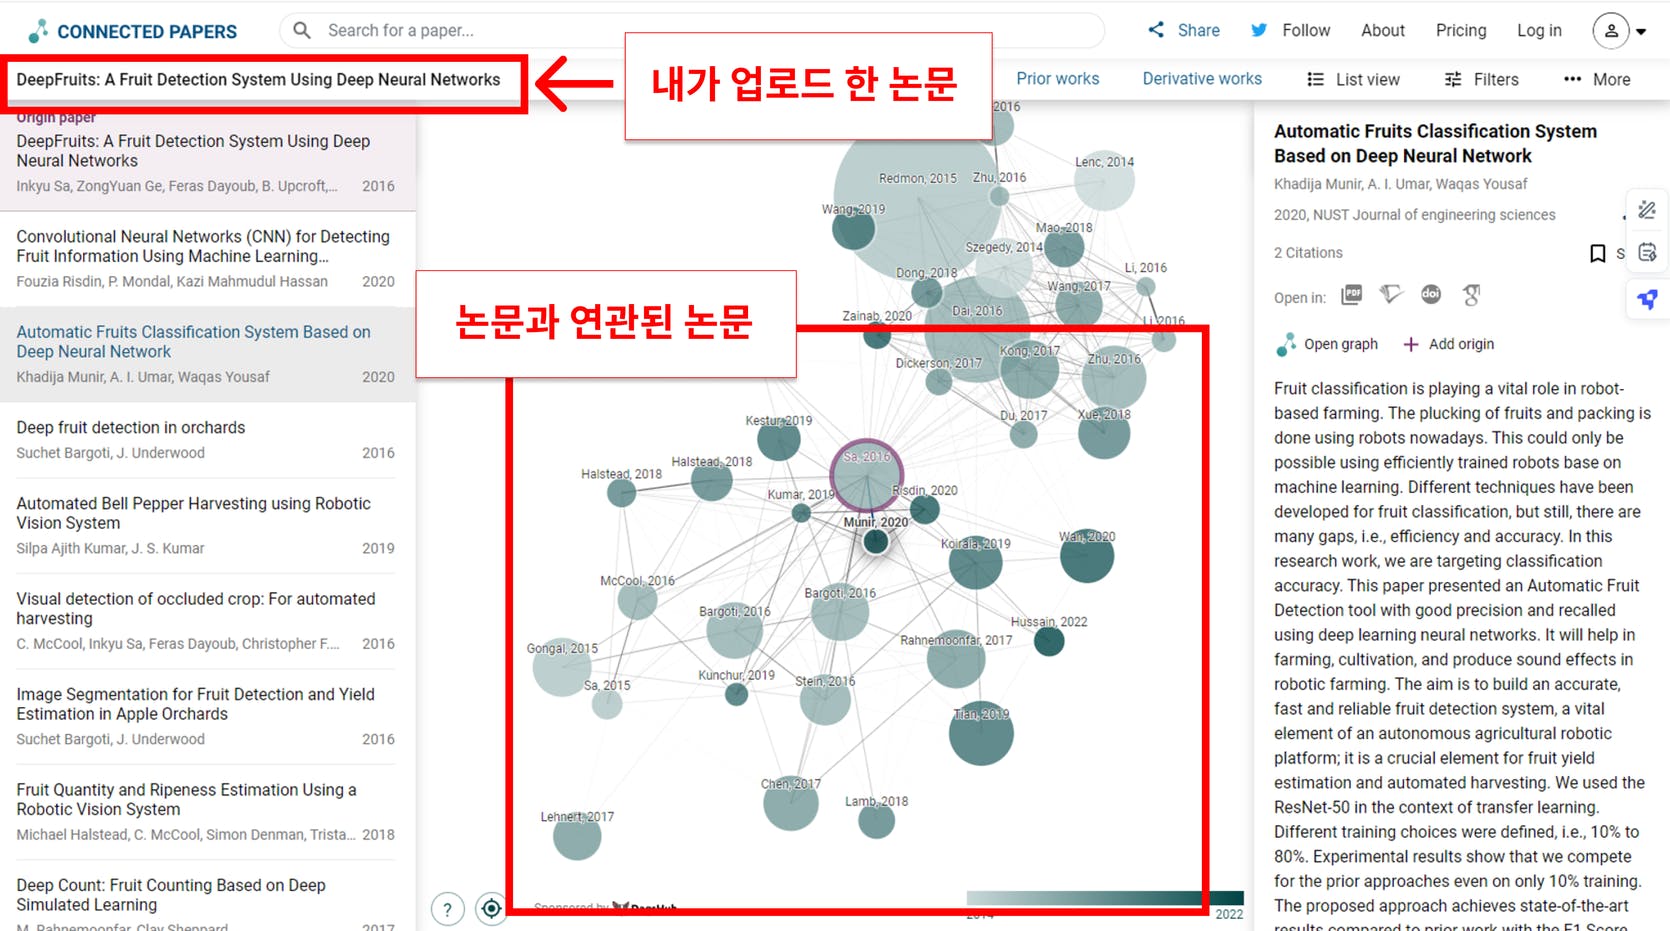Select 'Image Segmentation for Fruit Detection' paper
This screenshot has height=931, width=1670.
pyautogui.click(x=208, y=717)
